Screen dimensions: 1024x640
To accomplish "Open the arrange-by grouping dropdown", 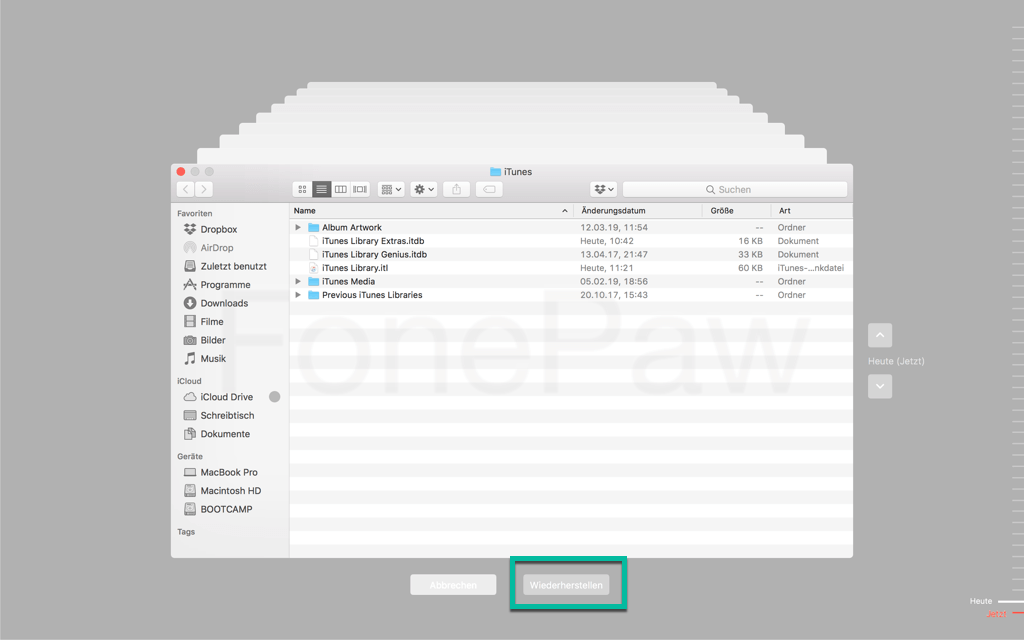I will click(x=391, y=189).
